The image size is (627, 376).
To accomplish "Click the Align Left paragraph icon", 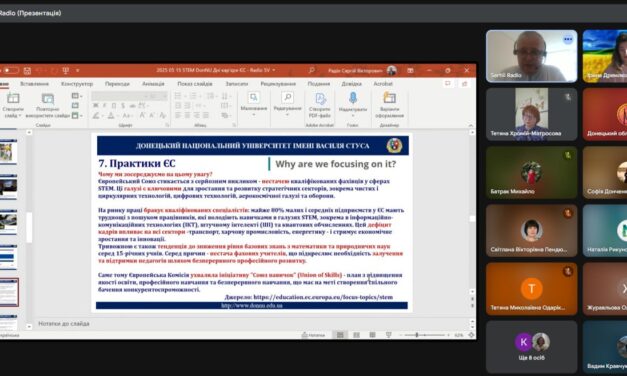I will click(178, 115).
